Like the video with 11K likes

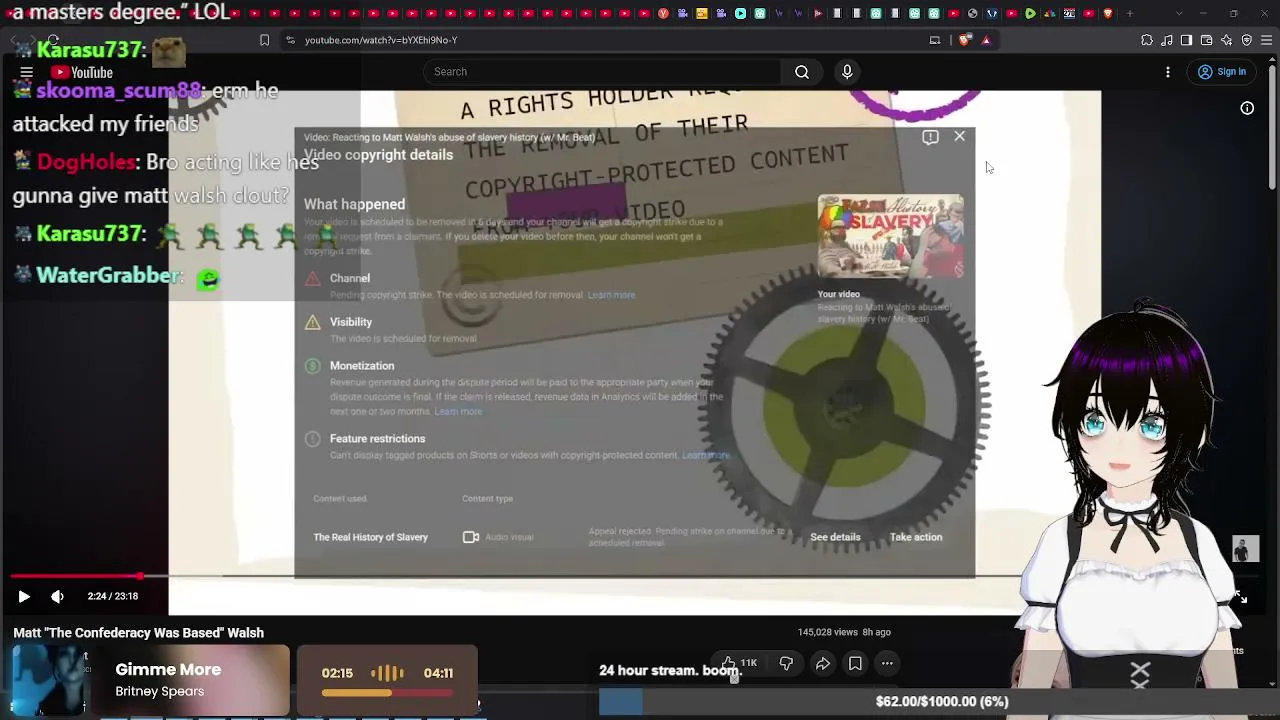[739, 663]
